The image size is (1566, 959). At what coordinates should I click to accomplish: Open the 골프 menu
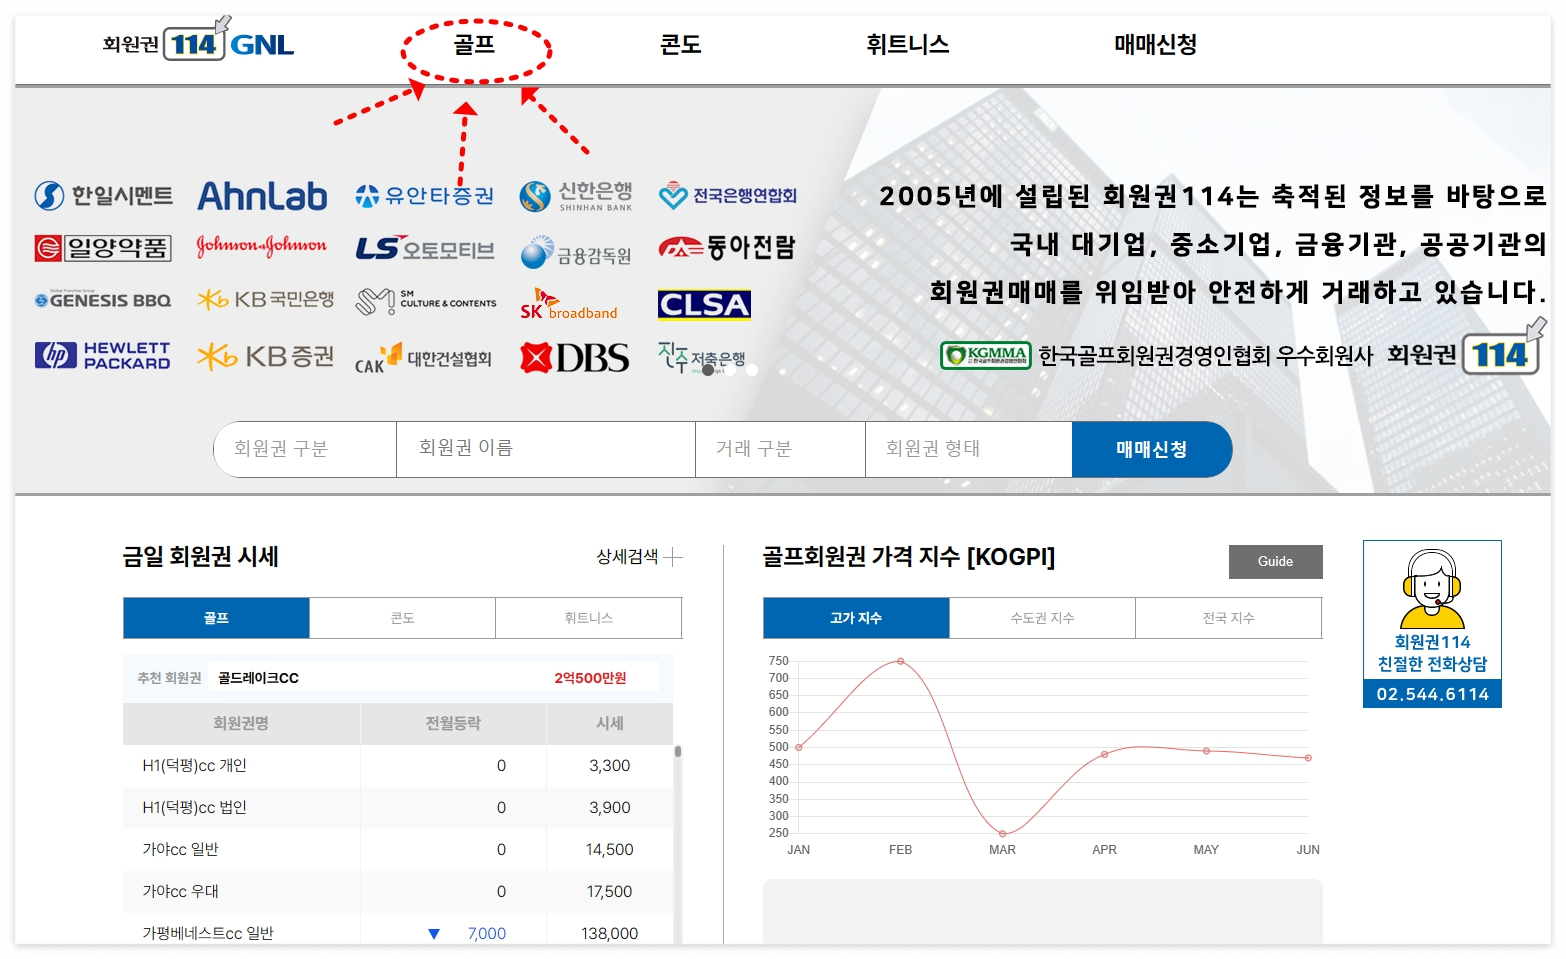point(475,44)
